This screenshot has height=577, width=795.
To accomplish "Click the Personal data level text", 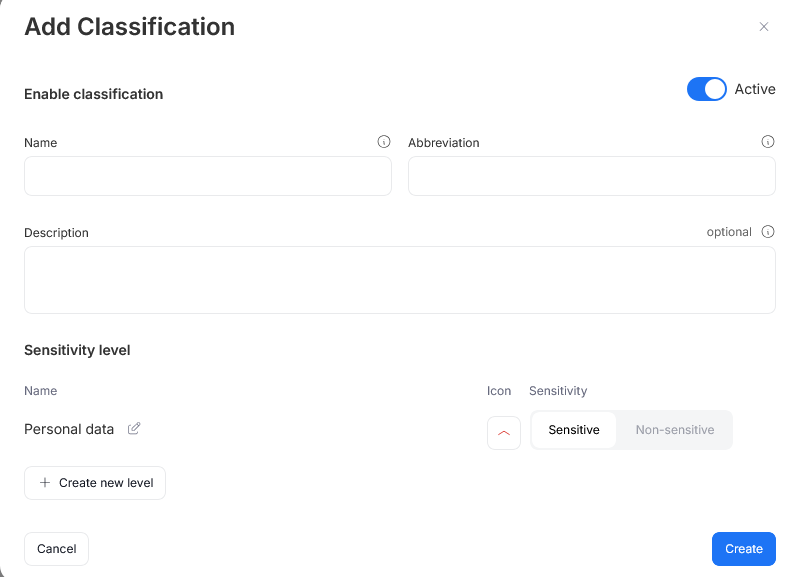I will point(69,429).
